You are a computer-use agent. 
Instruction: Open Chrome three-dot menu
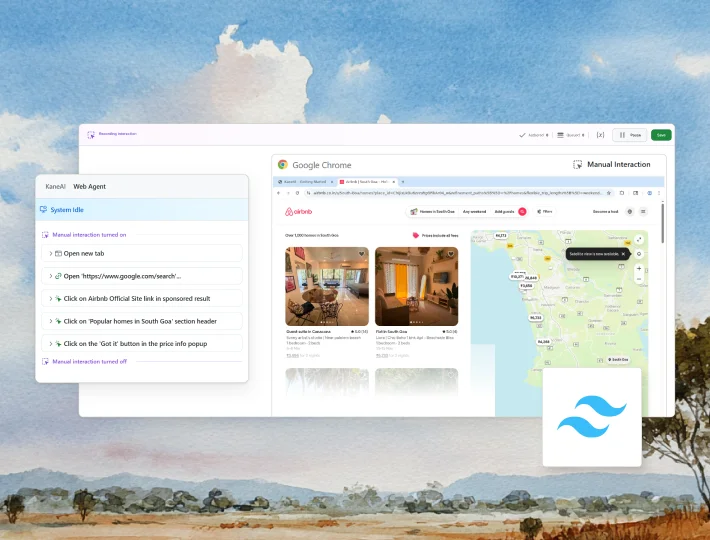[659, 193]
